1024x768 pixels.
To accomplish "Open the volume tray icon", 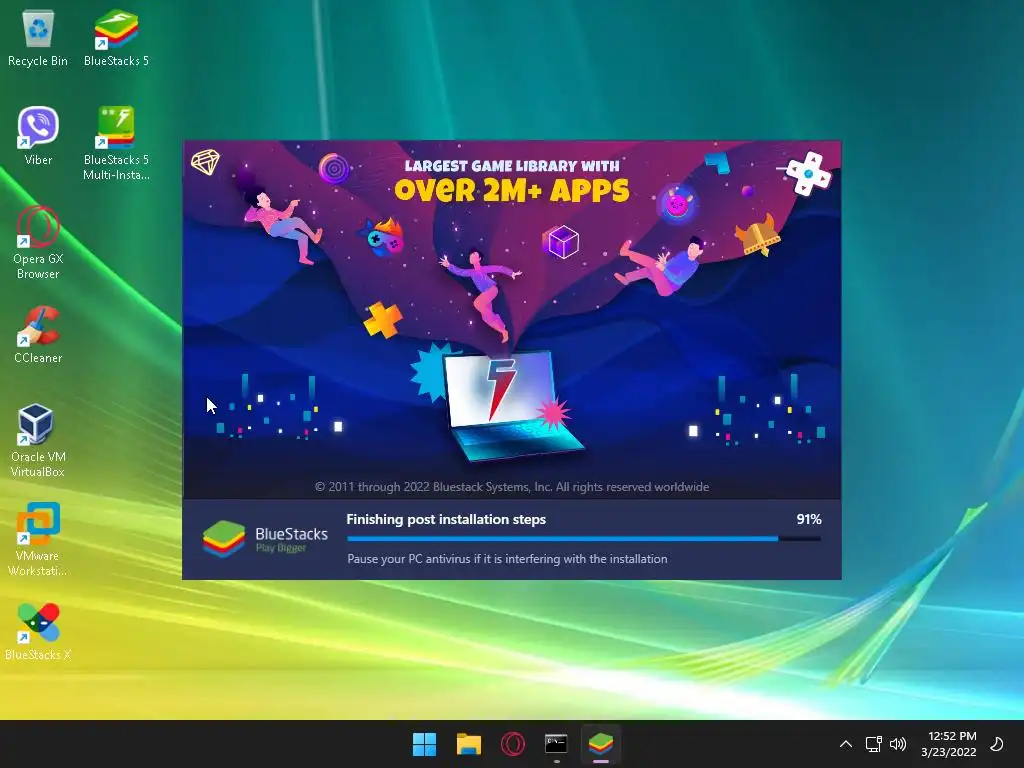I will point(898,744).
